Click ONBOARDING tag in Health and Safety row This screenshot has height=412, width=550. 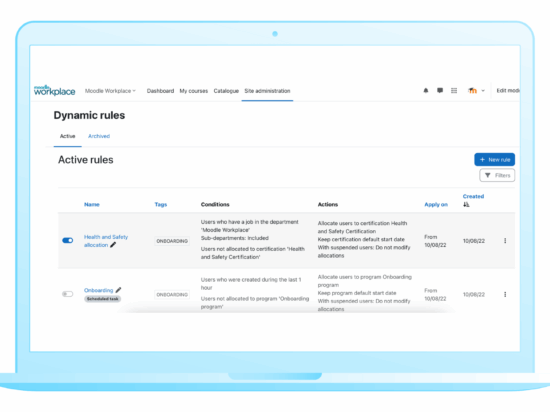coord(172,241)
